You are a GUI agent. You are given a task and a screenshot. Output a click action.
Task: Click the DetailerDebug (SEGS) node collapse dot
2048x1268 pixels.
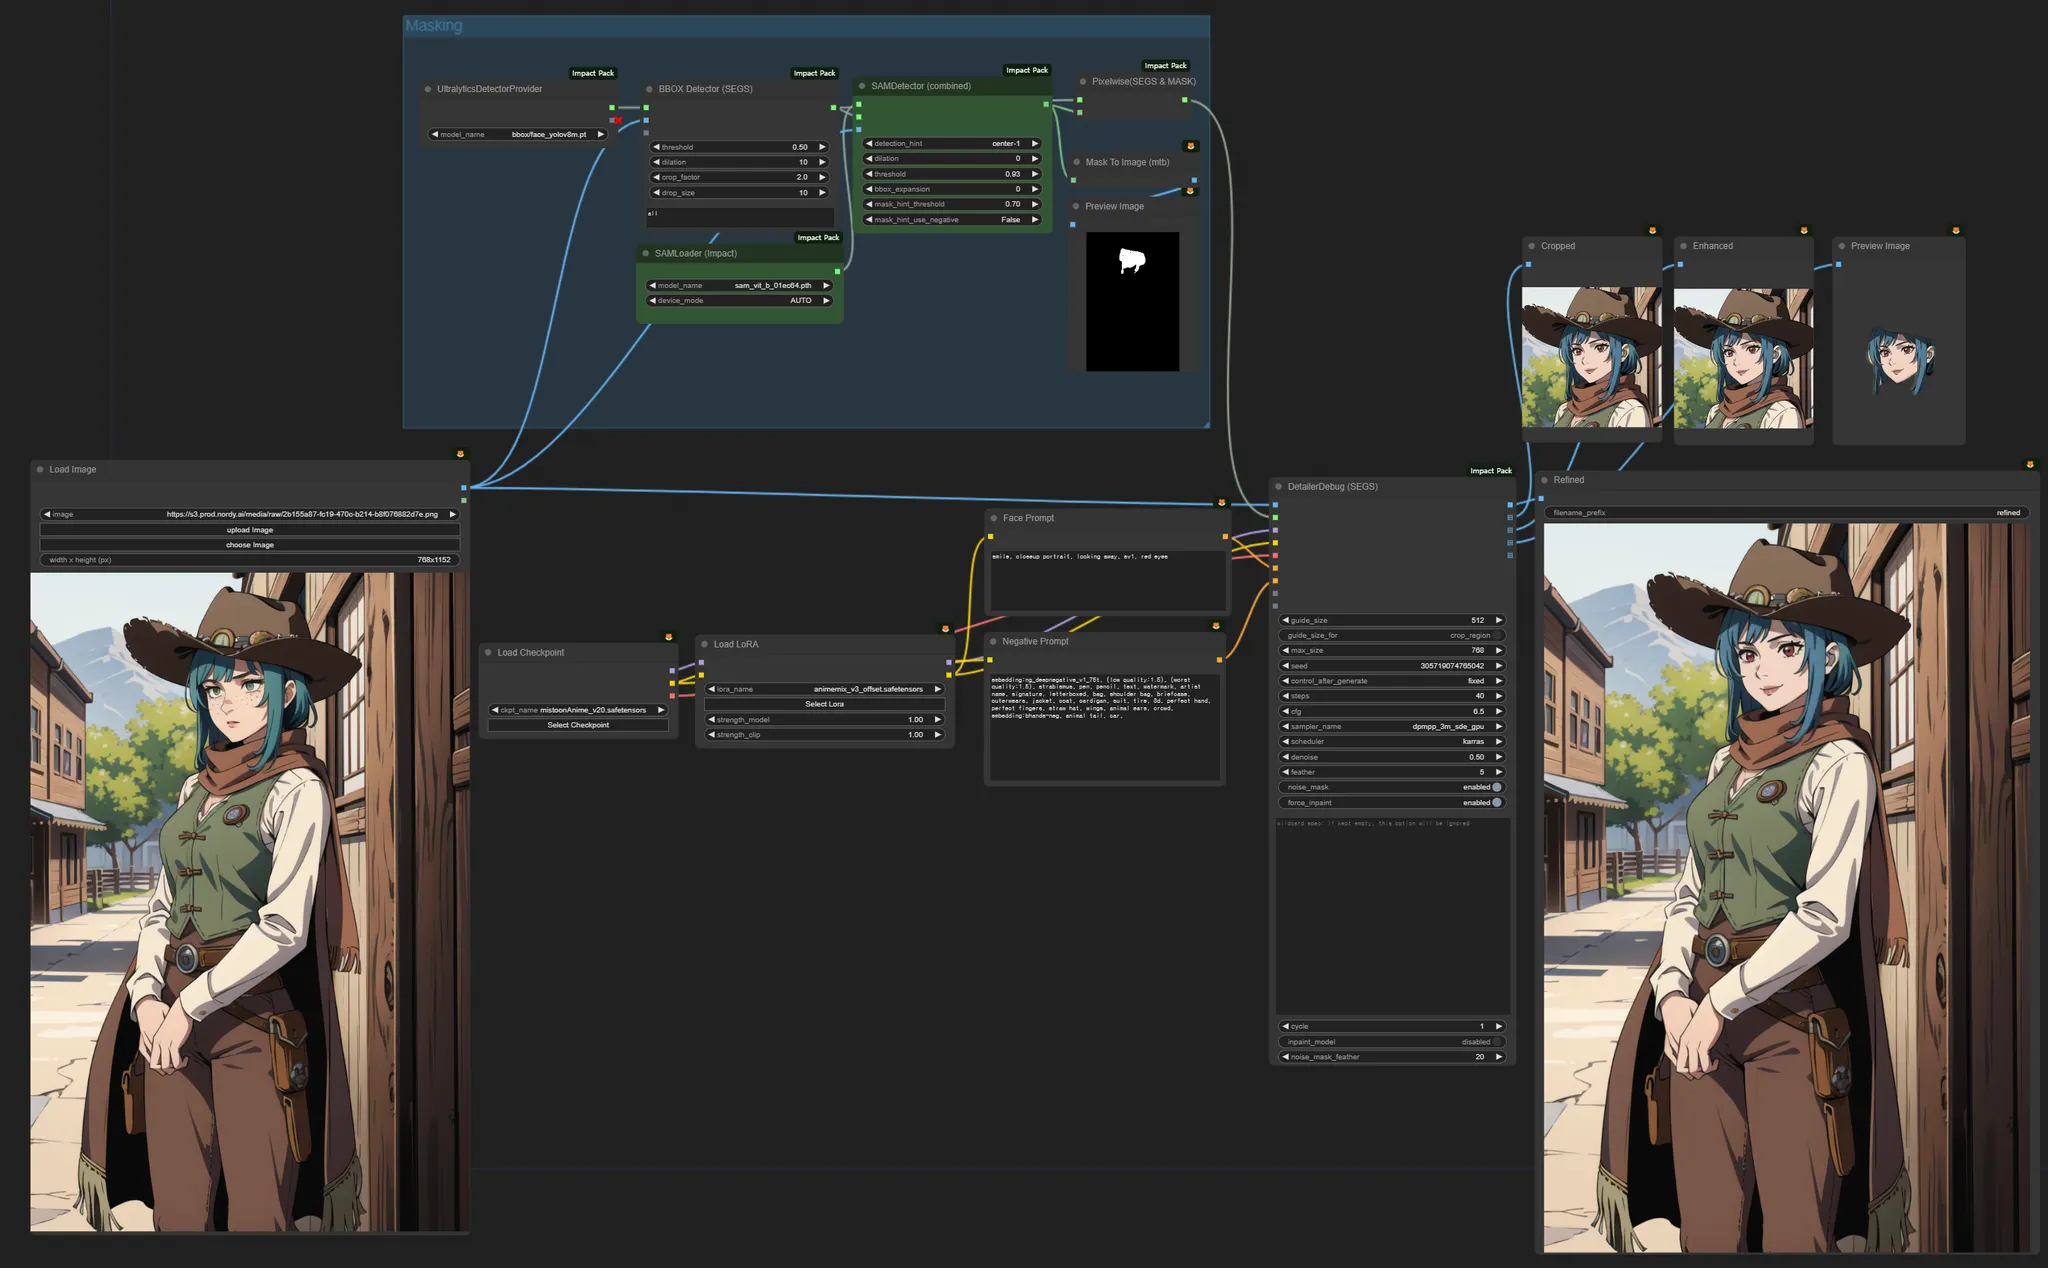[1278, 487]
